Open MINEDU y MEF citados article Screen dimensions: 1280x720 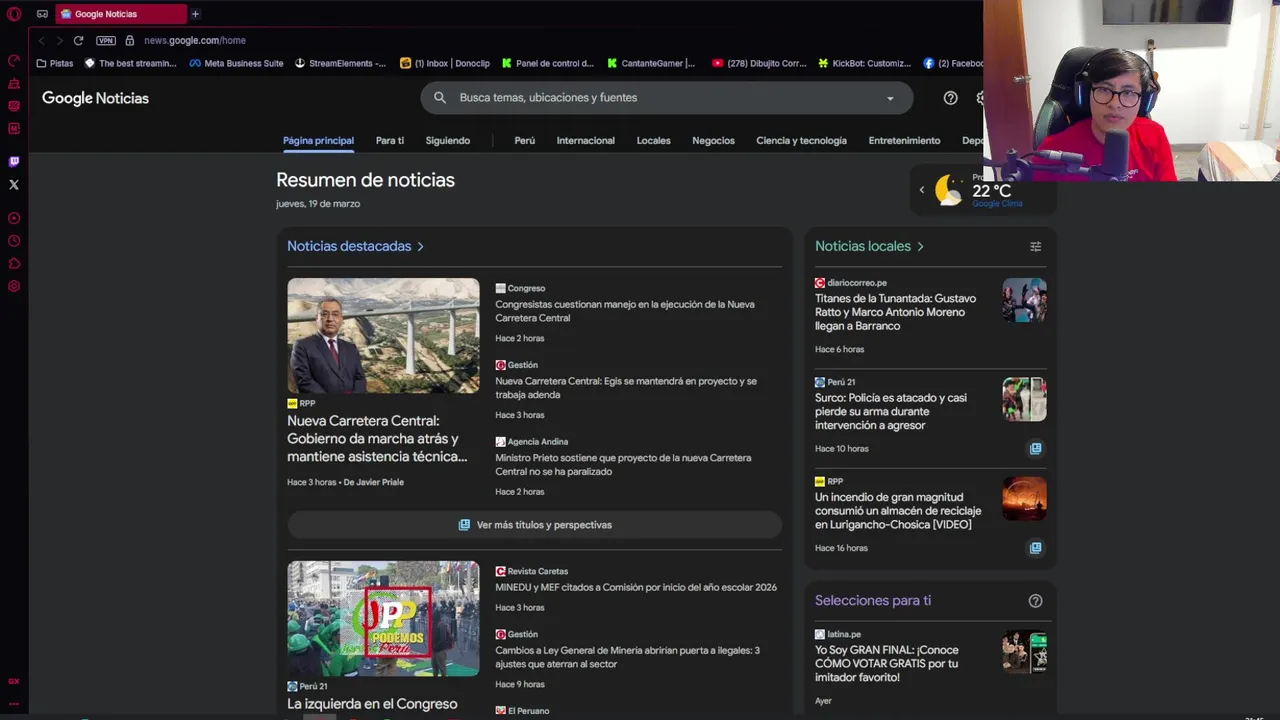[636, 587]
